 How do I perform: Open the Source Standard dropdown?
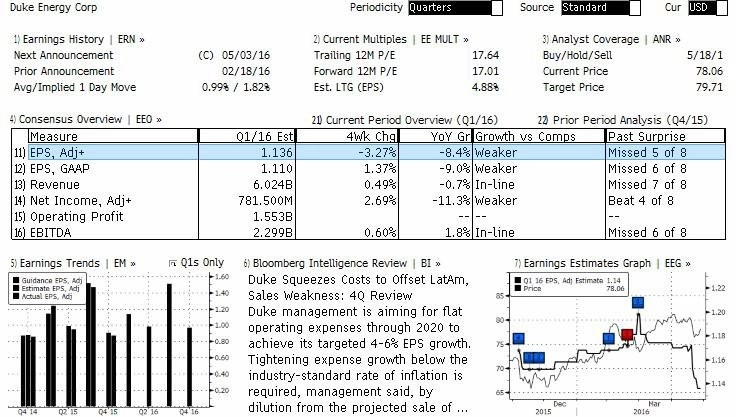600,8
